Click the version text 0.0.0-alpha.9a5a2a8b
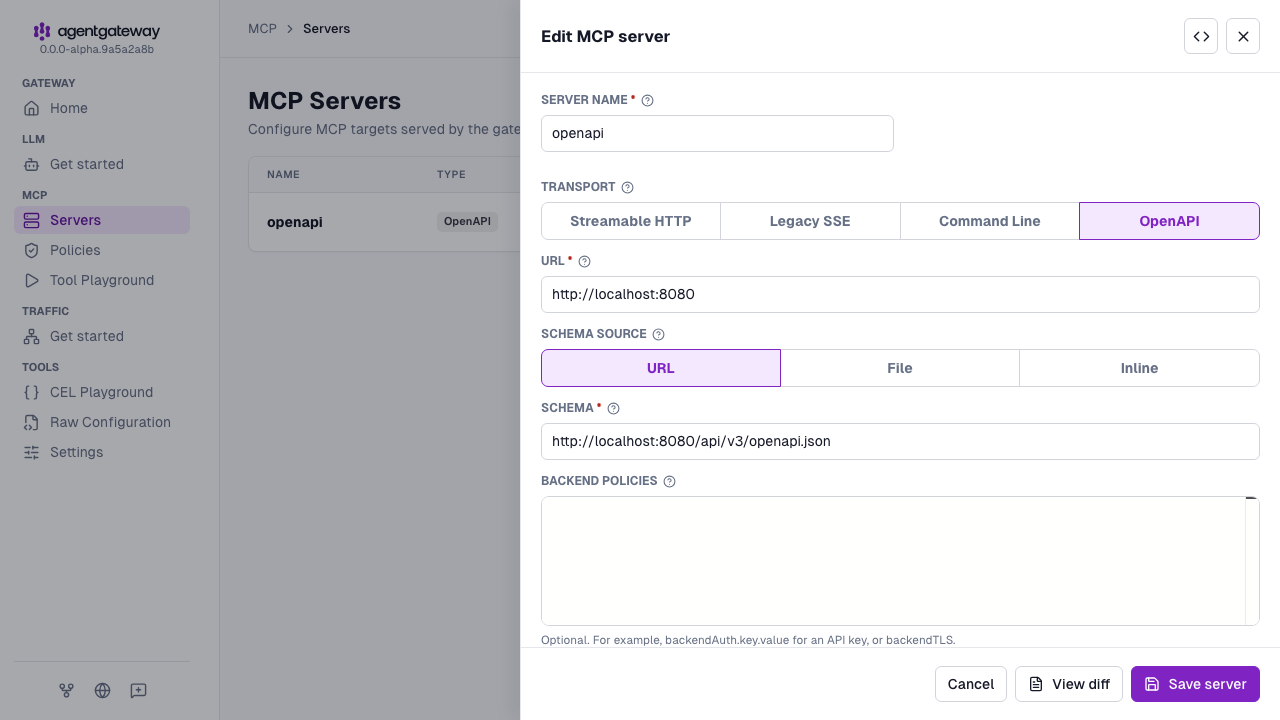Image resolution: width=1280 pixels, height=720 pixels. tap(97, 49)
